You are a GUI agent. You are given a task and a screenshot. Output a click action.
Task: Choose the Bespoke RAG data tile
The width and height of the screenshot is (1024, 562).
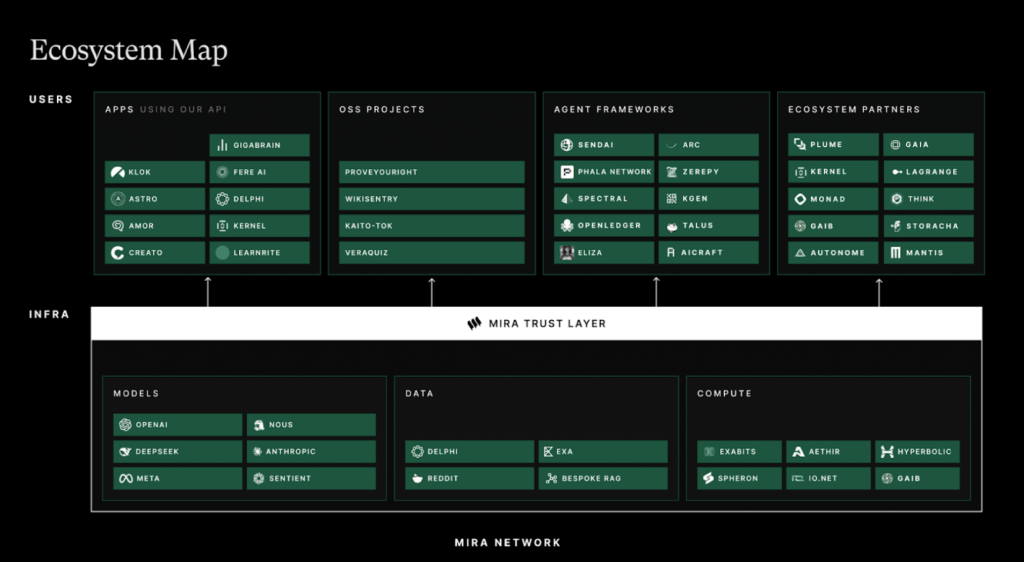pos(602,479)
